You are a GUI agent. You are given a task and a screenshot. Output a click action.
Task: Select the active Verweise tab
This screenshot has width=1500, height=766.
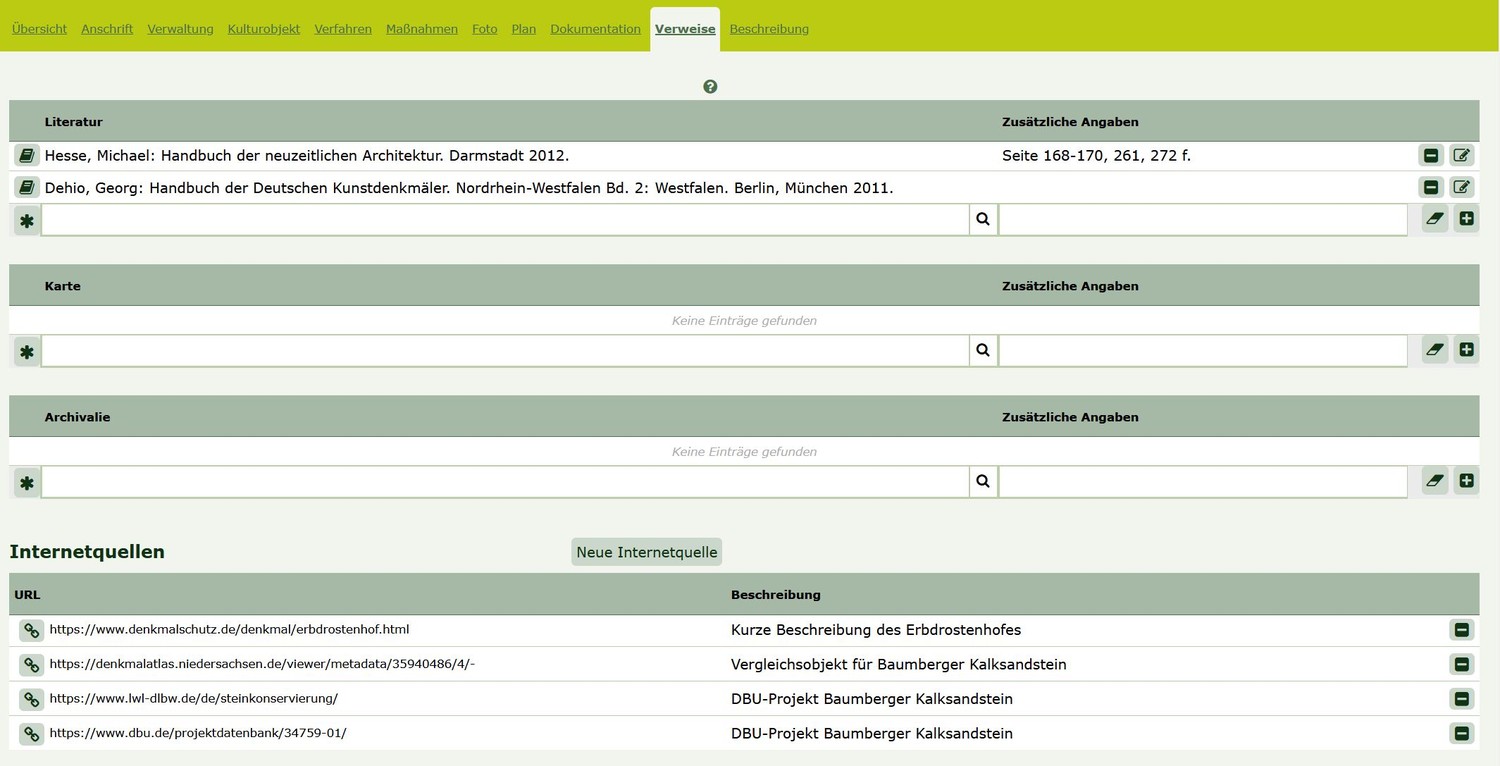click(x=685, y=29)
